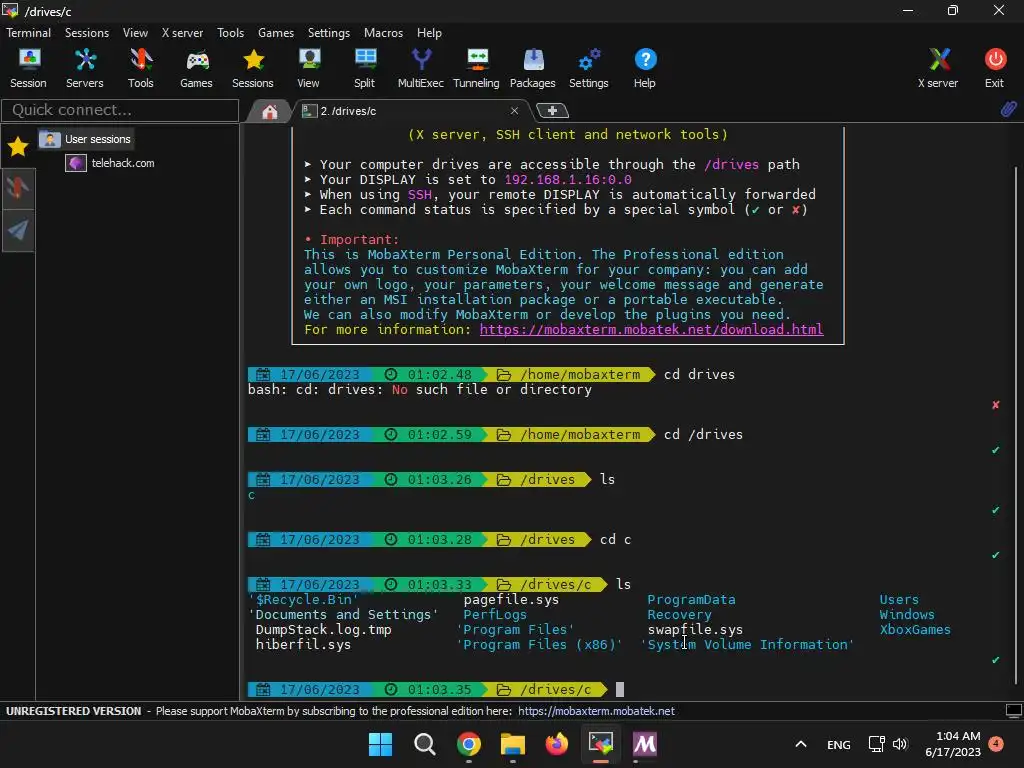Open the Packages toolbar icon

coord(533,68)
